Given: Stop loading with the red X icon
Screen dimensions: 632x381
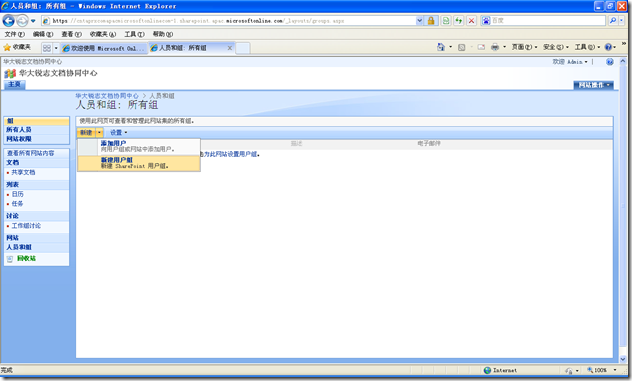Looking at the screenshot, I should (471, 21).
